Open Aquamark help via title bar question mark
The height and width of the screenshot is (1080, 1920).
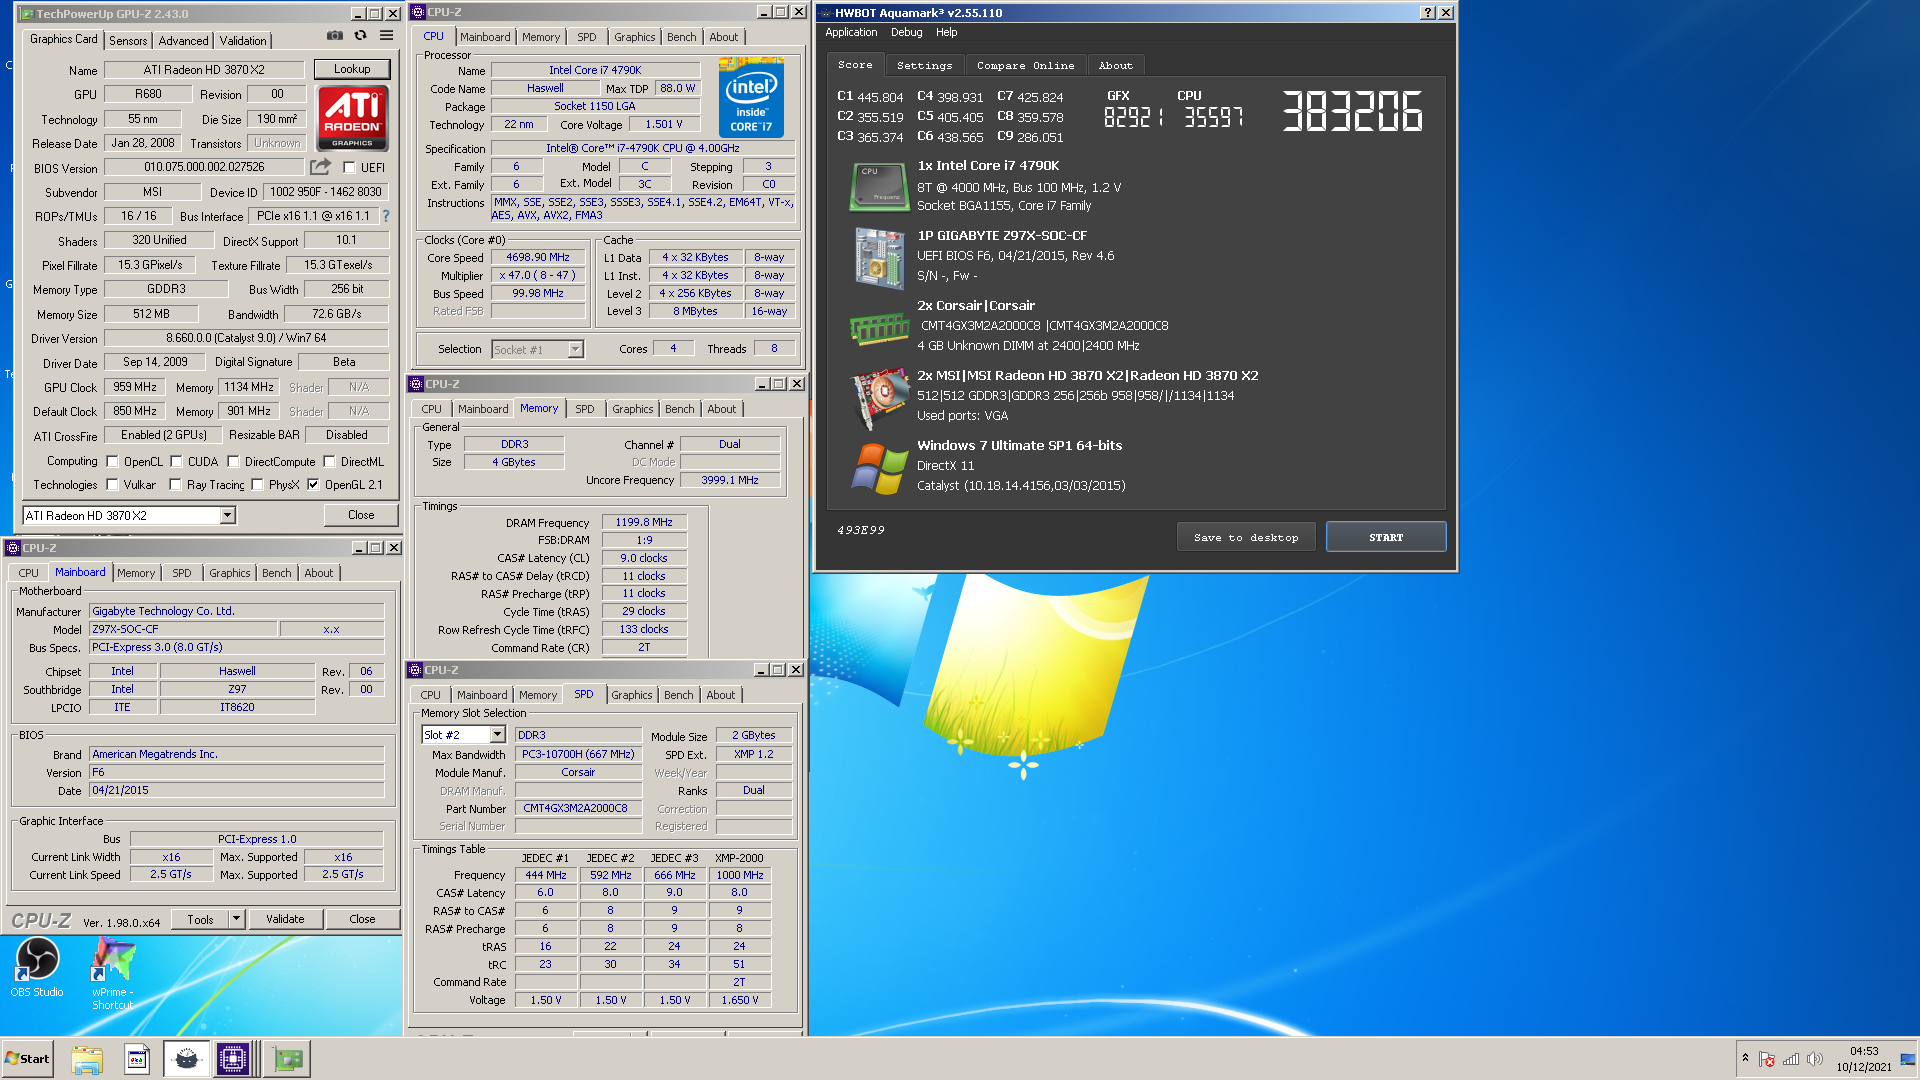[x=1427, y=13]
